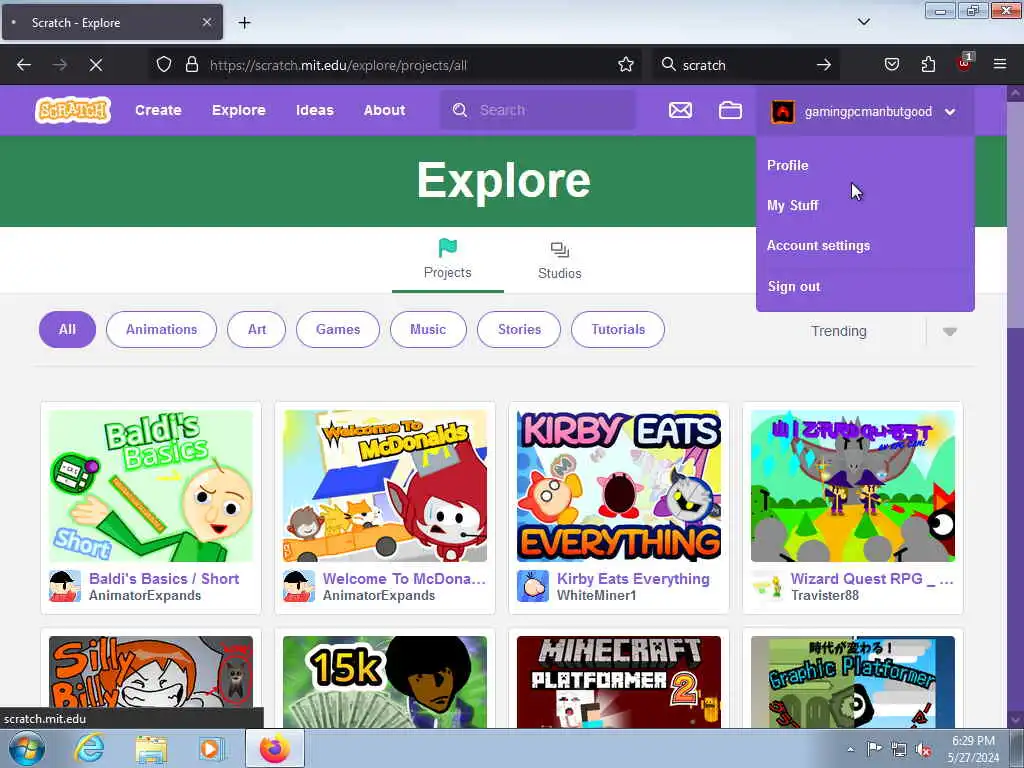Open the Kirby Eats Everything title link
Image resolution: width=1024 pixels, height=768 pixels.
tap(633, 579)
